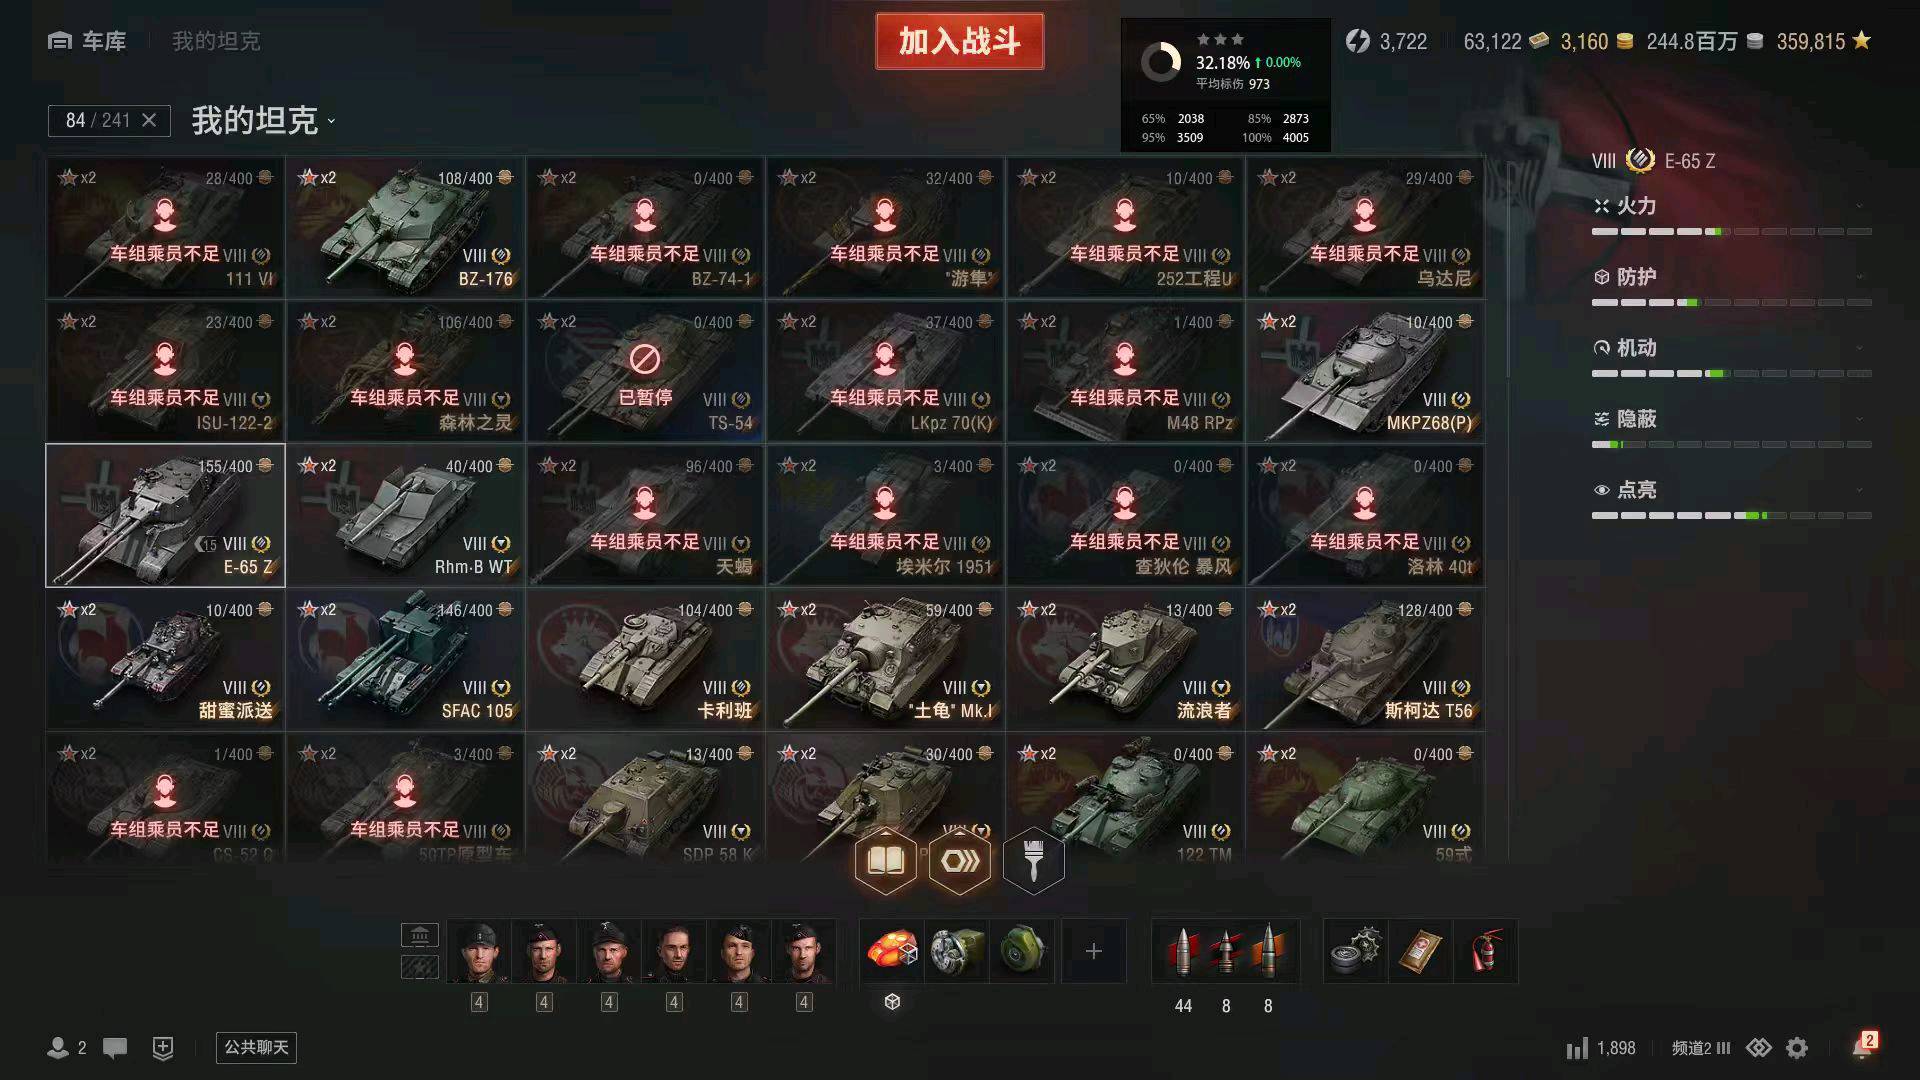
Task: Go to the 车库 tab
Action: (87, 41)
